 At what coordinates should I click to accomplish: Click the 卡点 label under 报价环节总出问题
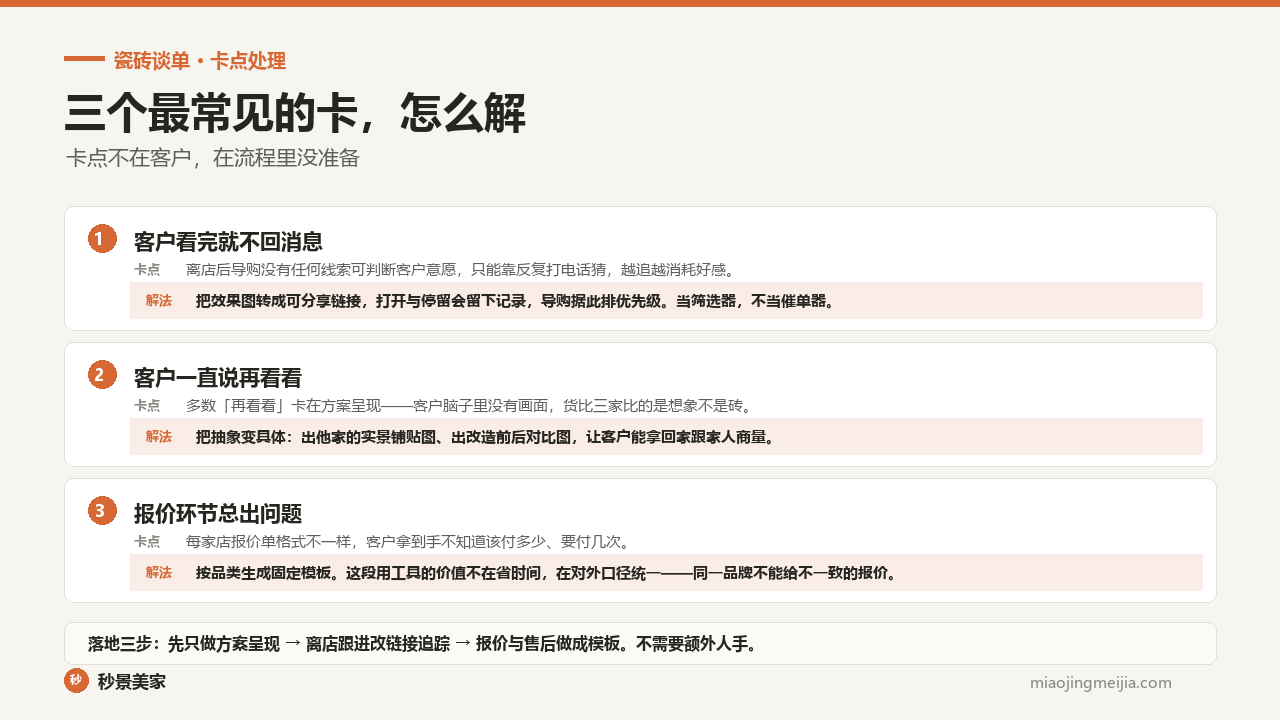(x=147, y=542)
